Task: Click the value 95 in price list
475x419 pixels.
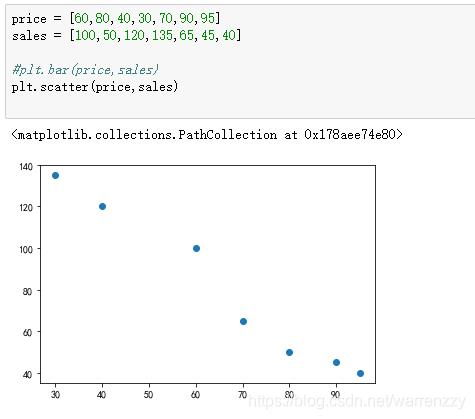Action: (208, 18)
